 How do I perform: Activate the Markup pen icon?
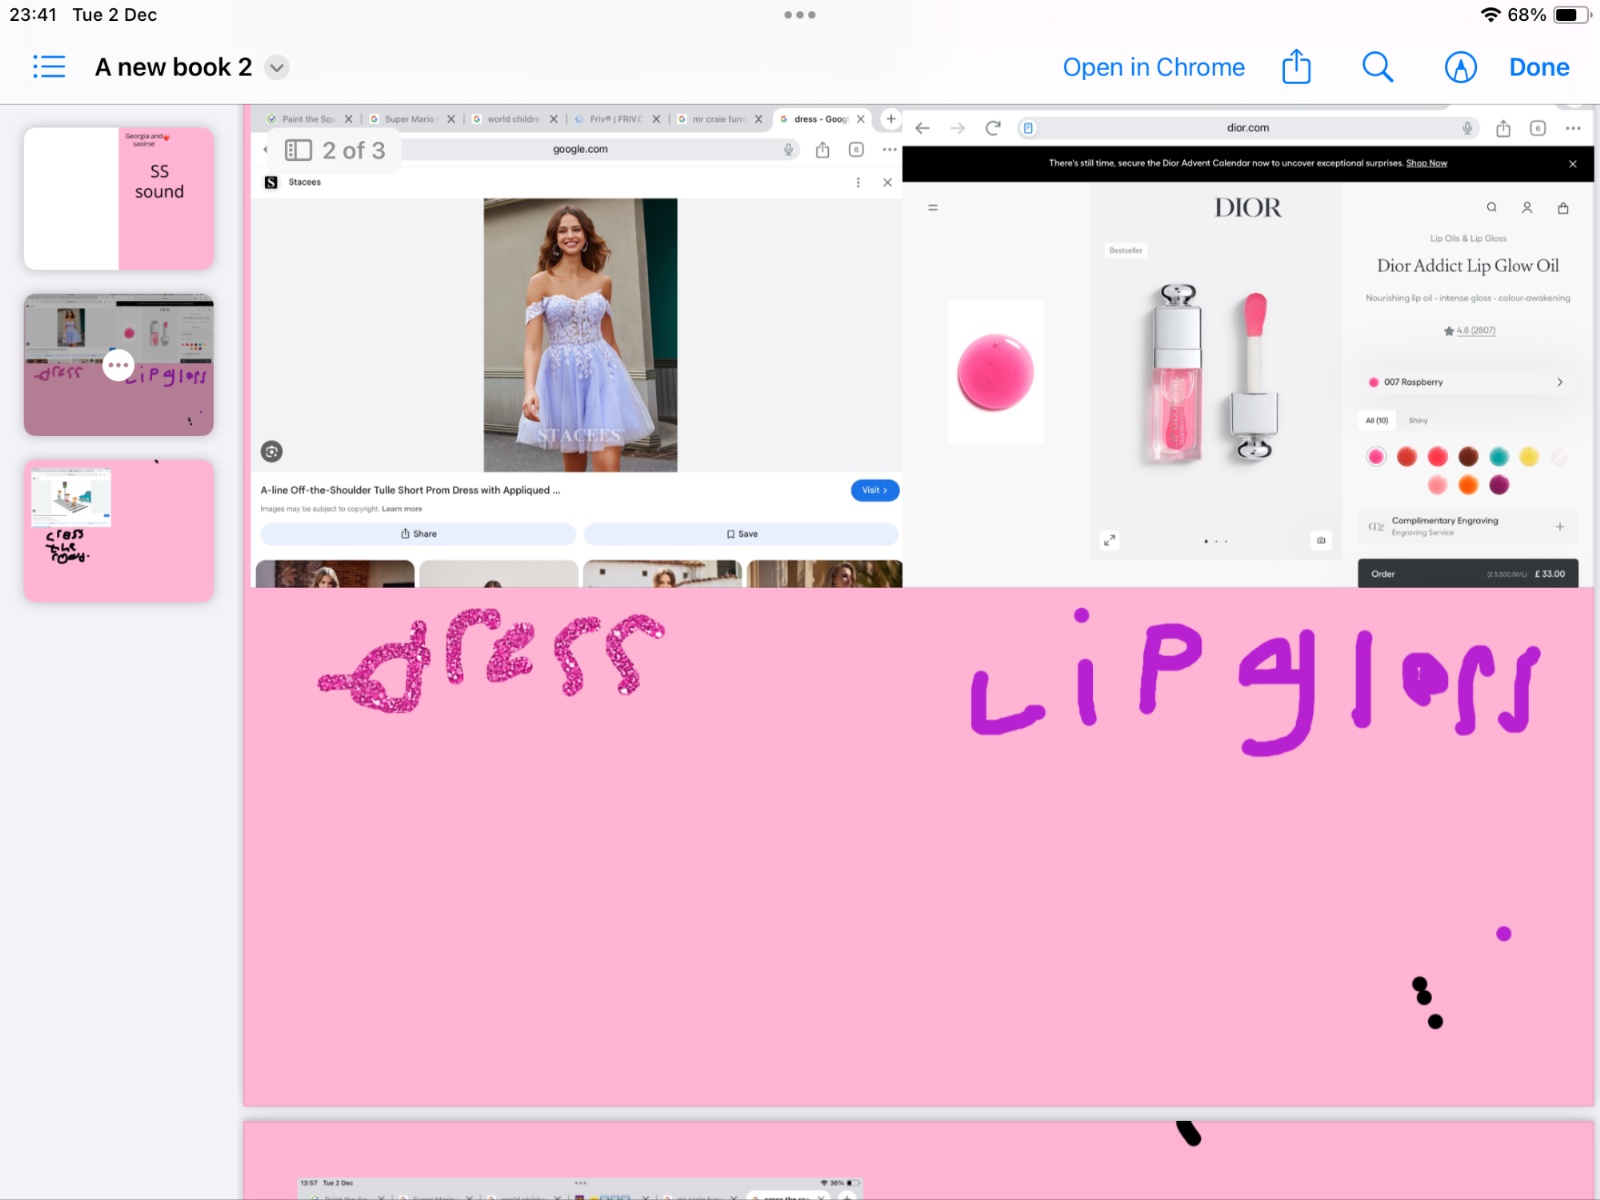(x=1460, y=67)
